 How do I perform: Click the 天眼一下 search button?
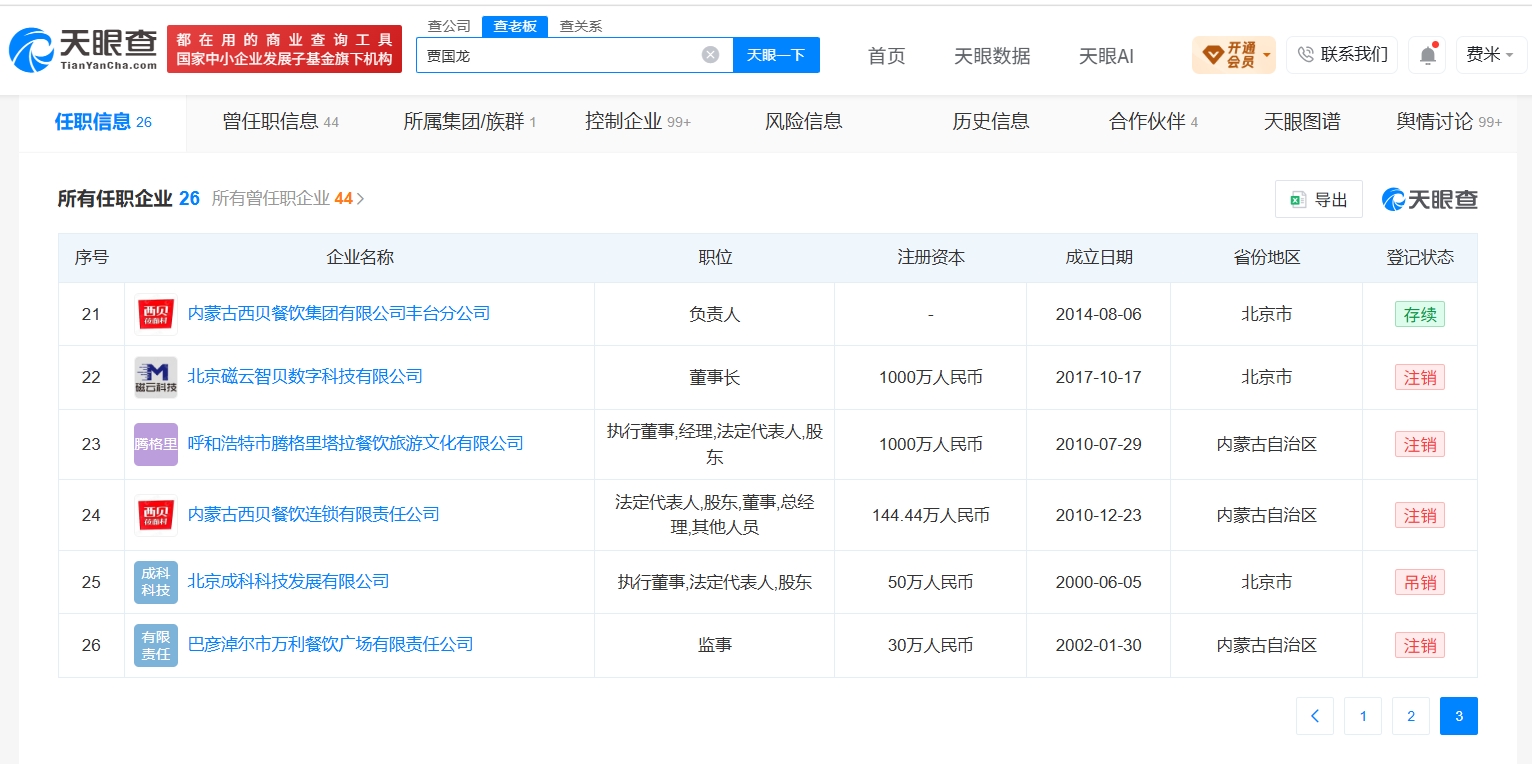click(x=776, y=55)
